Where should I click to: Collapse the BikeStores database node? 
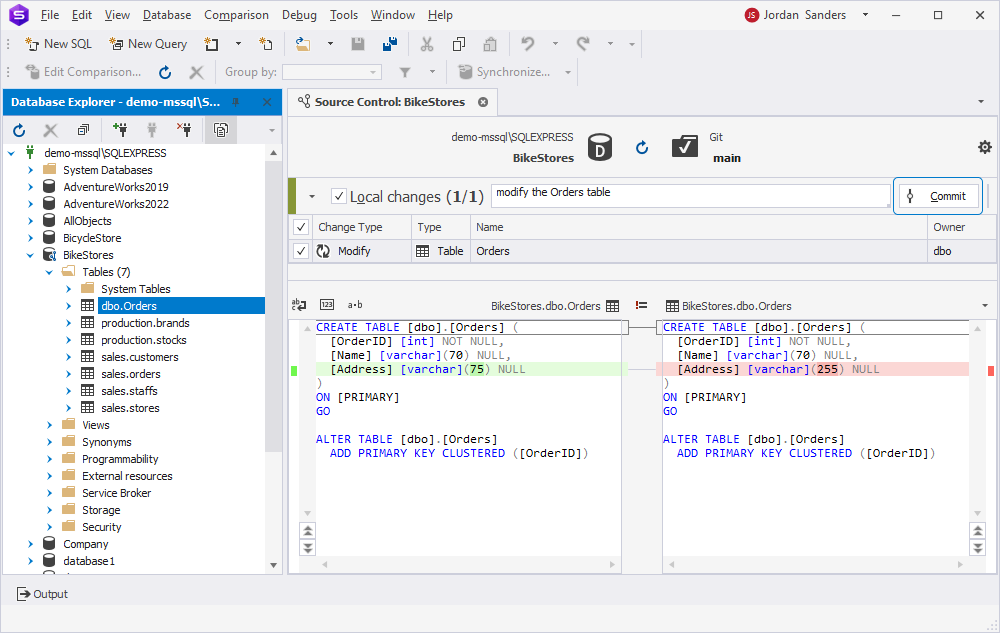click(x=30, y=255)
